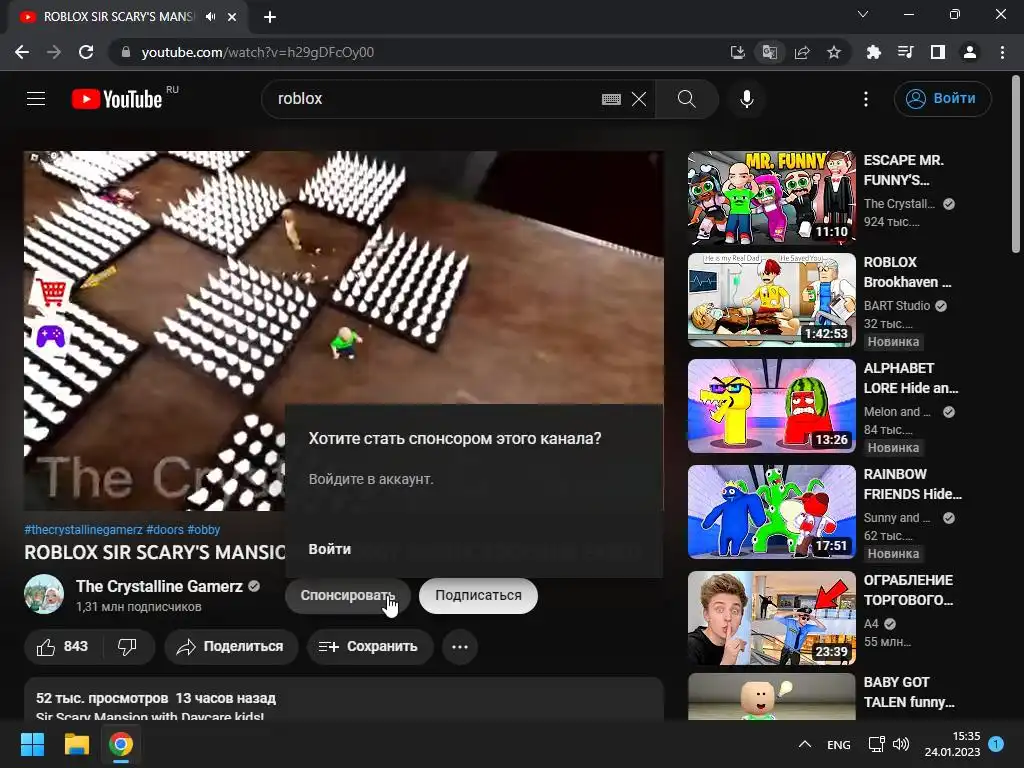Like the video with thumbs up

pos(63,647)
